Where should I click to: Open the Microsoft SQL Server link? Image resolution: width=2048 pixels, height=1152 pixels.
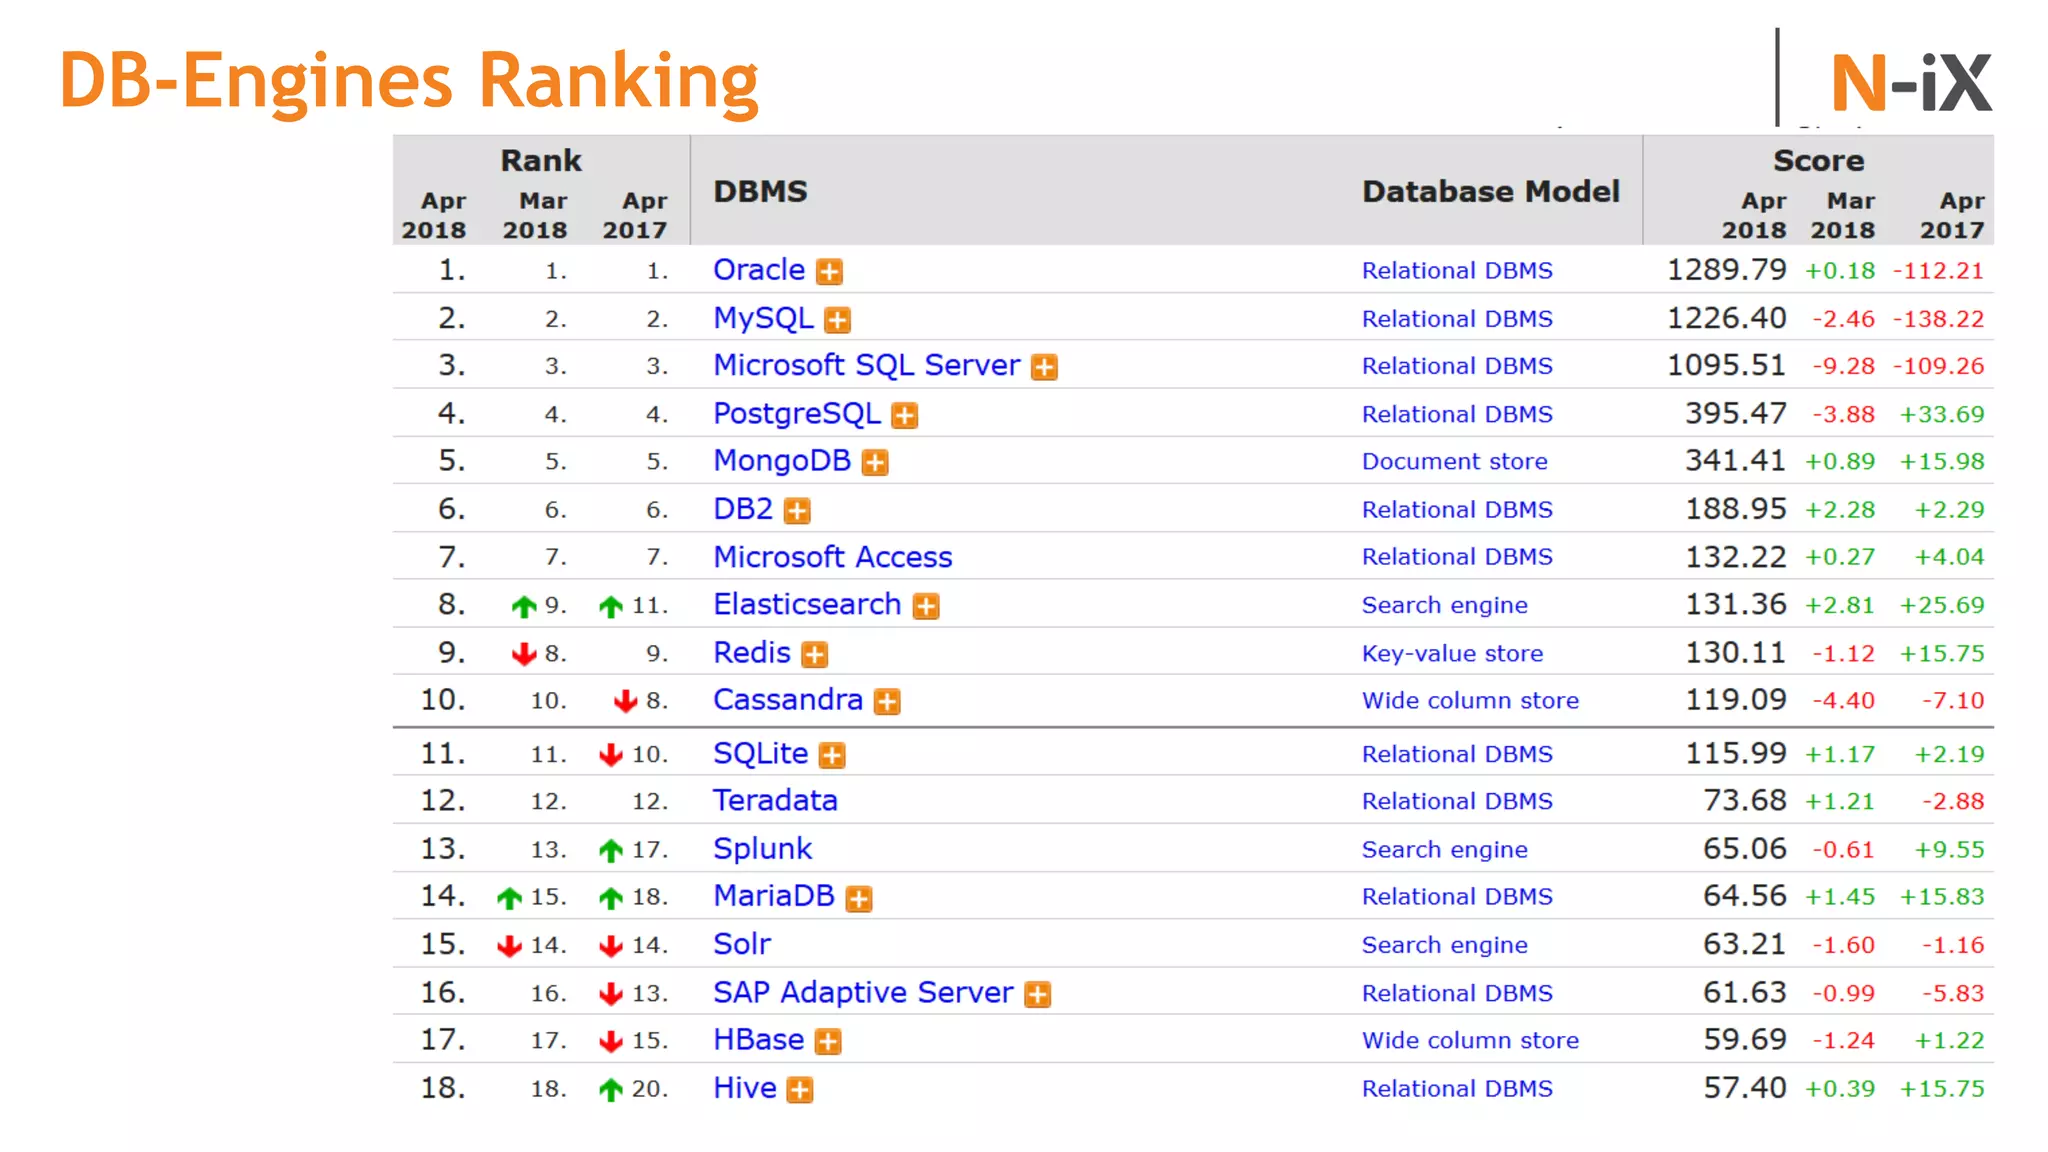click(866, 365)
